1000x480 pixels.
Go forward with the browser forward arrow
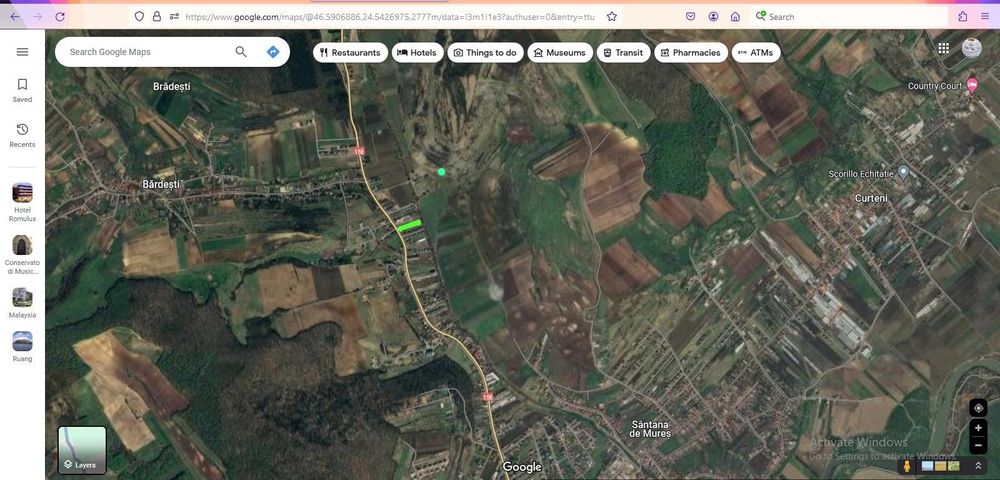pos(38,17)
